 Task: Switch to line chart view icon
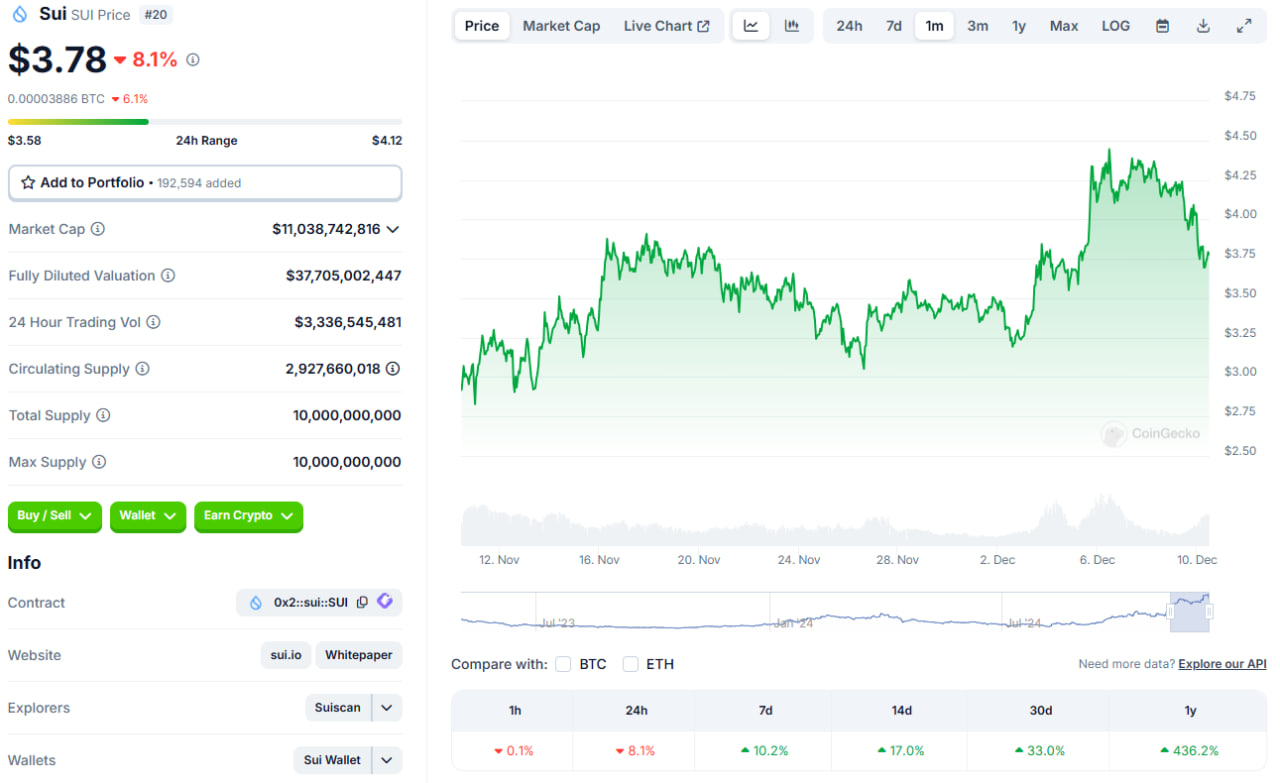(751, 26)
